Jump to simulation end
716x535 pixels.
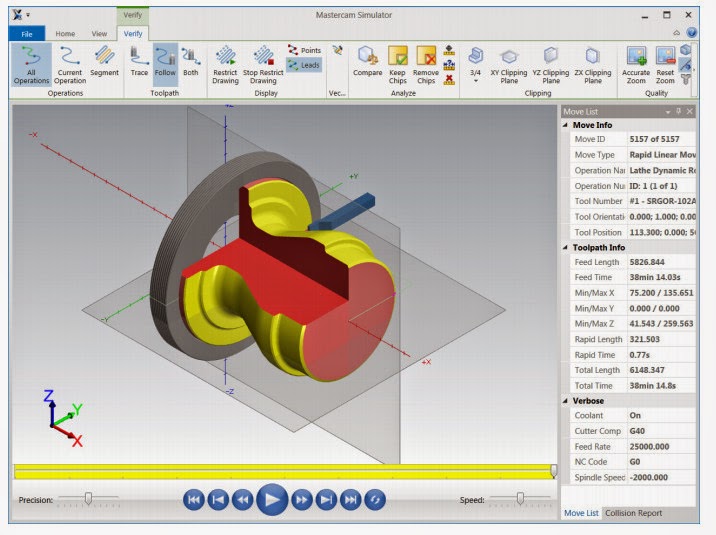pos(351,500)
